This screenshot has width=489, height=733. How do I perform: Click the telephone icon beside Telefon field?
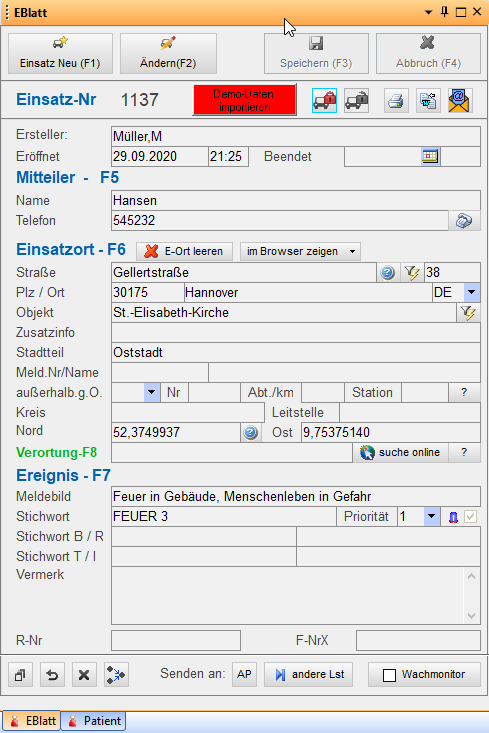[x=464, y=221]
